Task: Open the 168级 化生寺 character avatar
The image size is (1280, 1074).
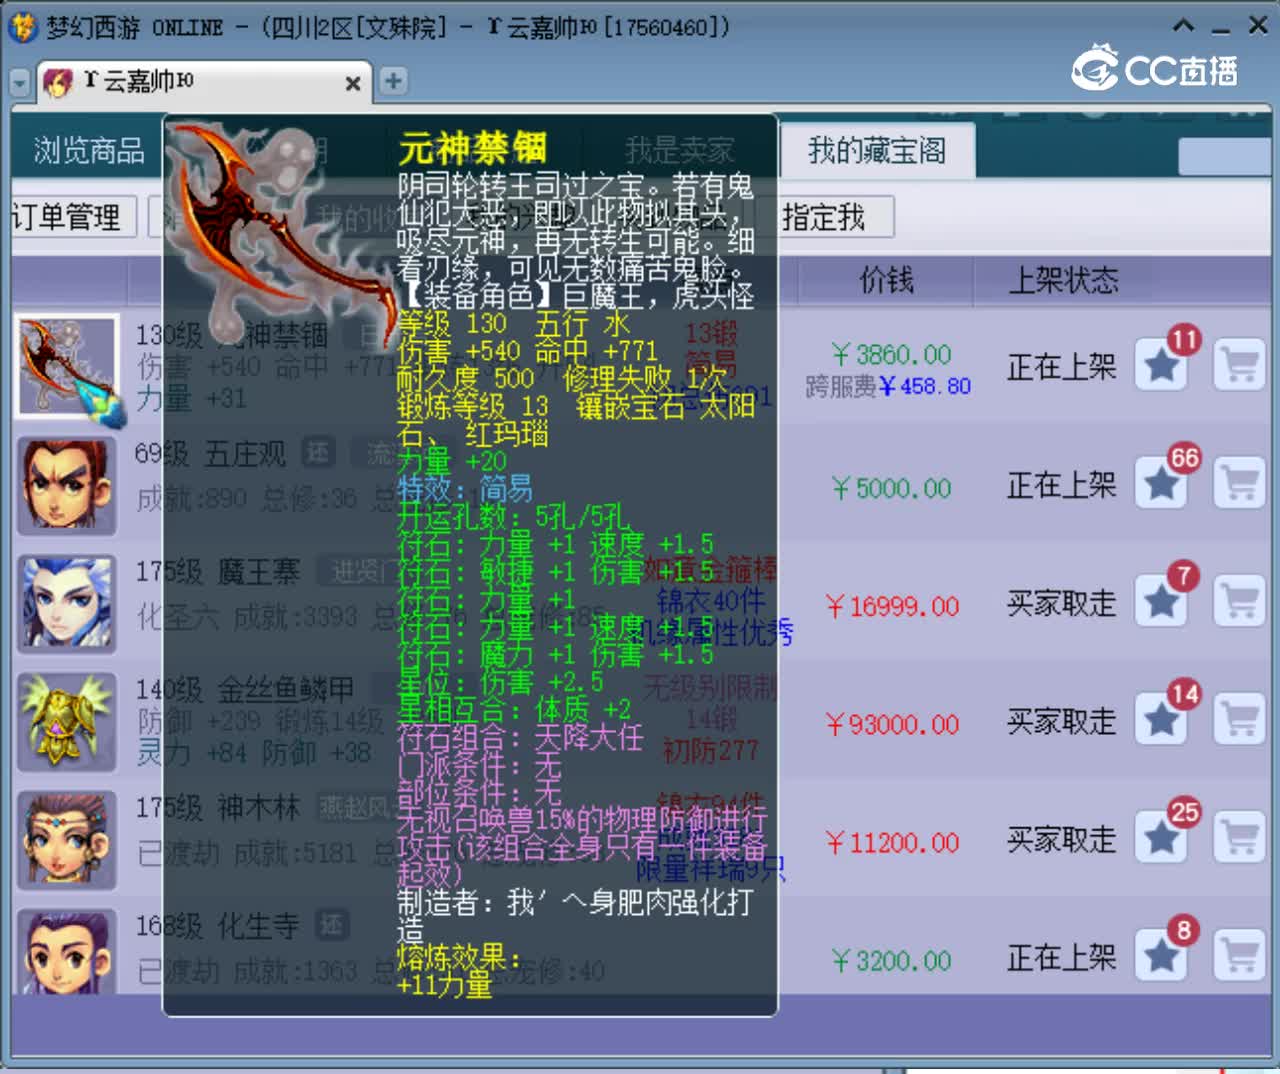Action: 67,951
